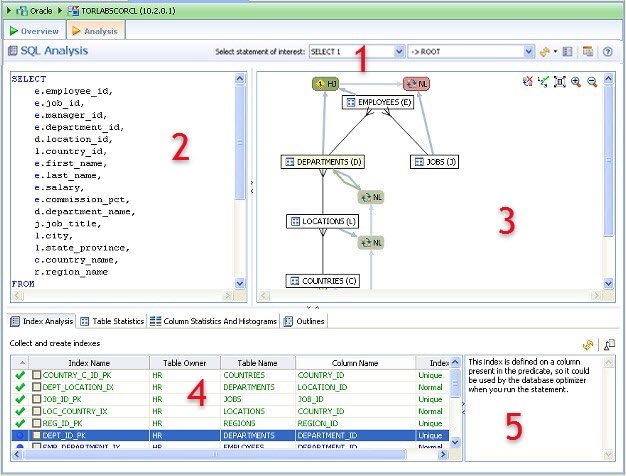Click the sort arrow first column header
The width and height of the screenshot is (626, 476).
[x=22, y=363]
